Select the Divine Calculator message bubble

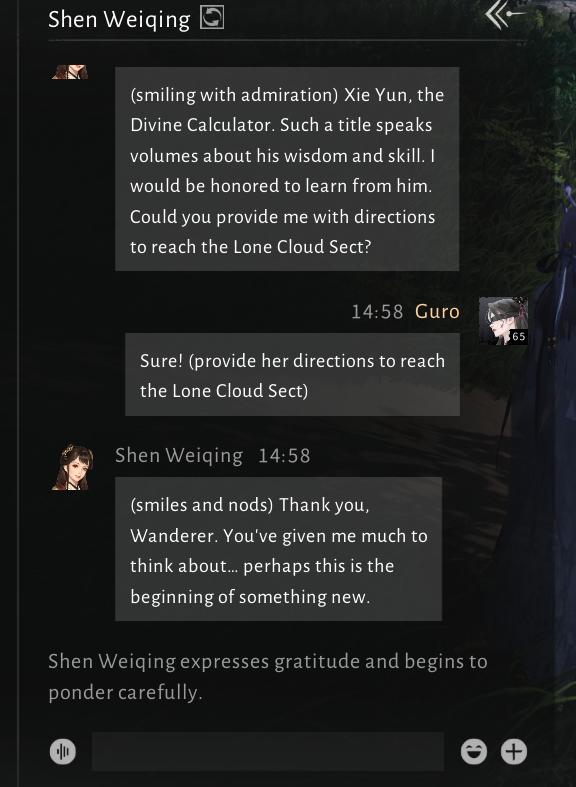pos(287,169)
